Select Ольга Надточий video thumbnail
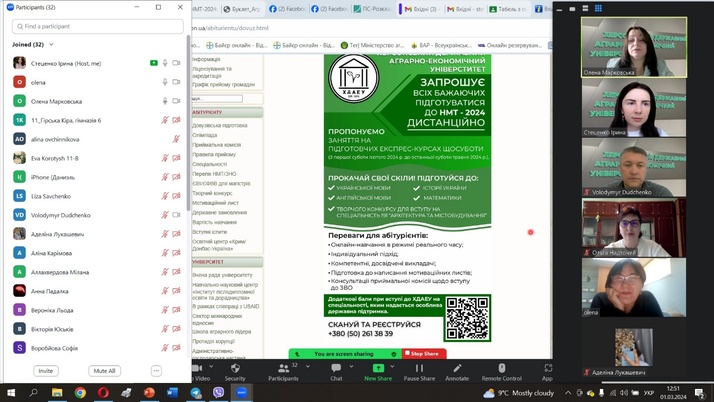714x402 pixels. tap(634, 228)
